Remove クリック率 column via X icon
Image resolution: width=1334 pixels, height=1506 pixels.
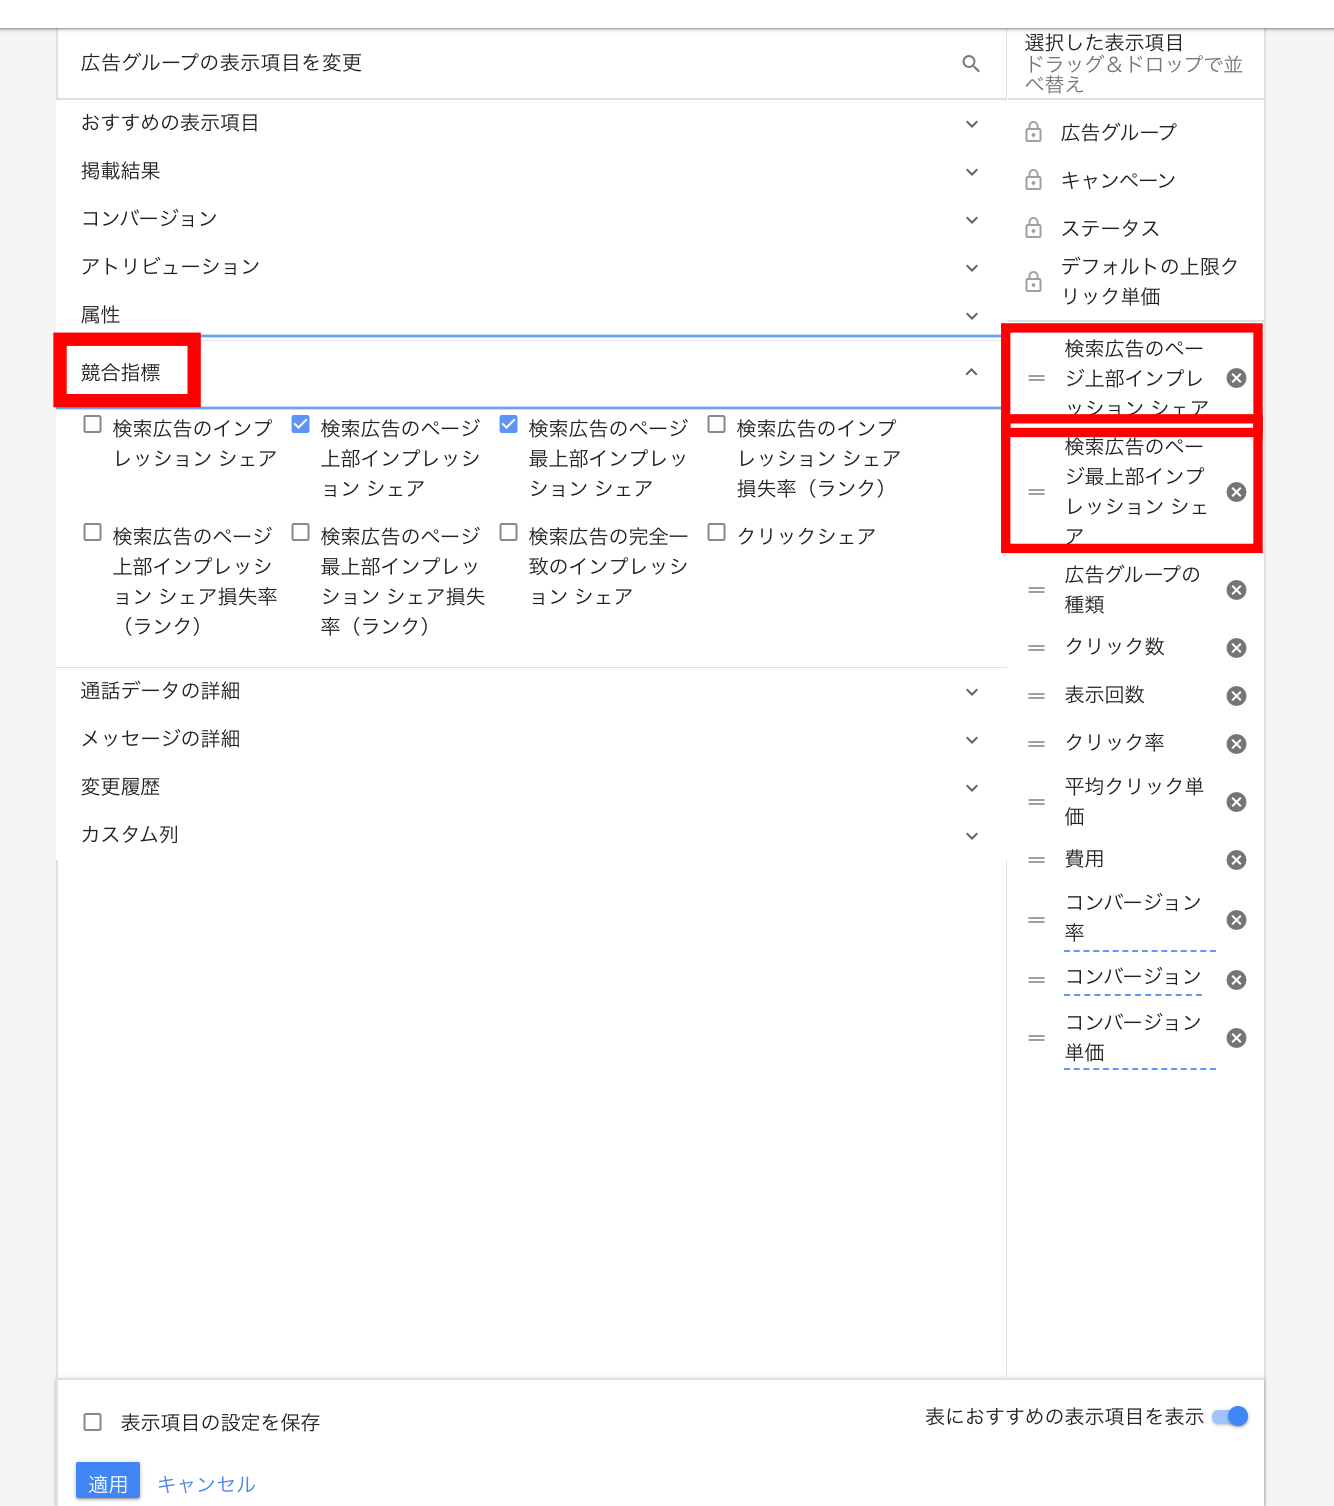[1236, 744]
